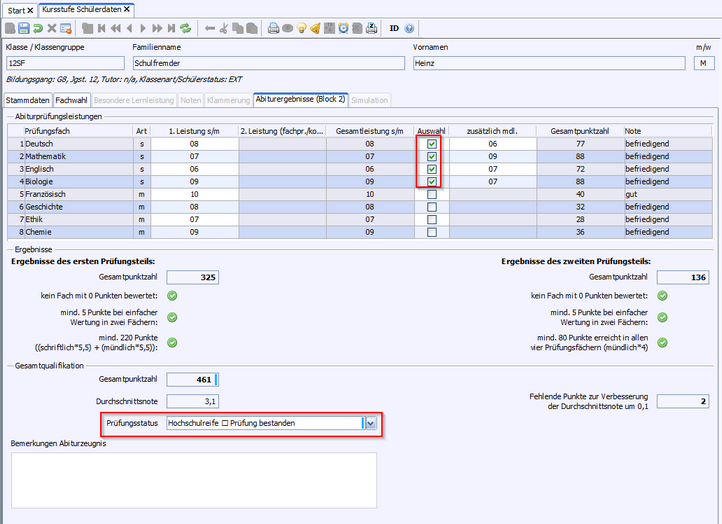Enable Auswahl checkbox for Chemie row
722x524 pixels.
click(x=431, y=232)
